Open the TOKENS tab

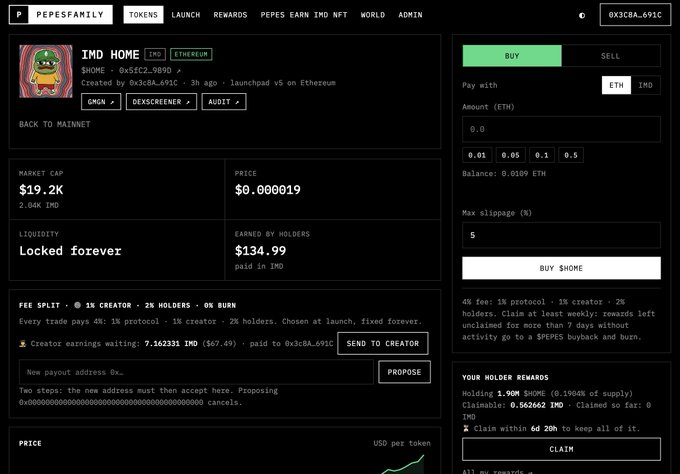(143, 15)
